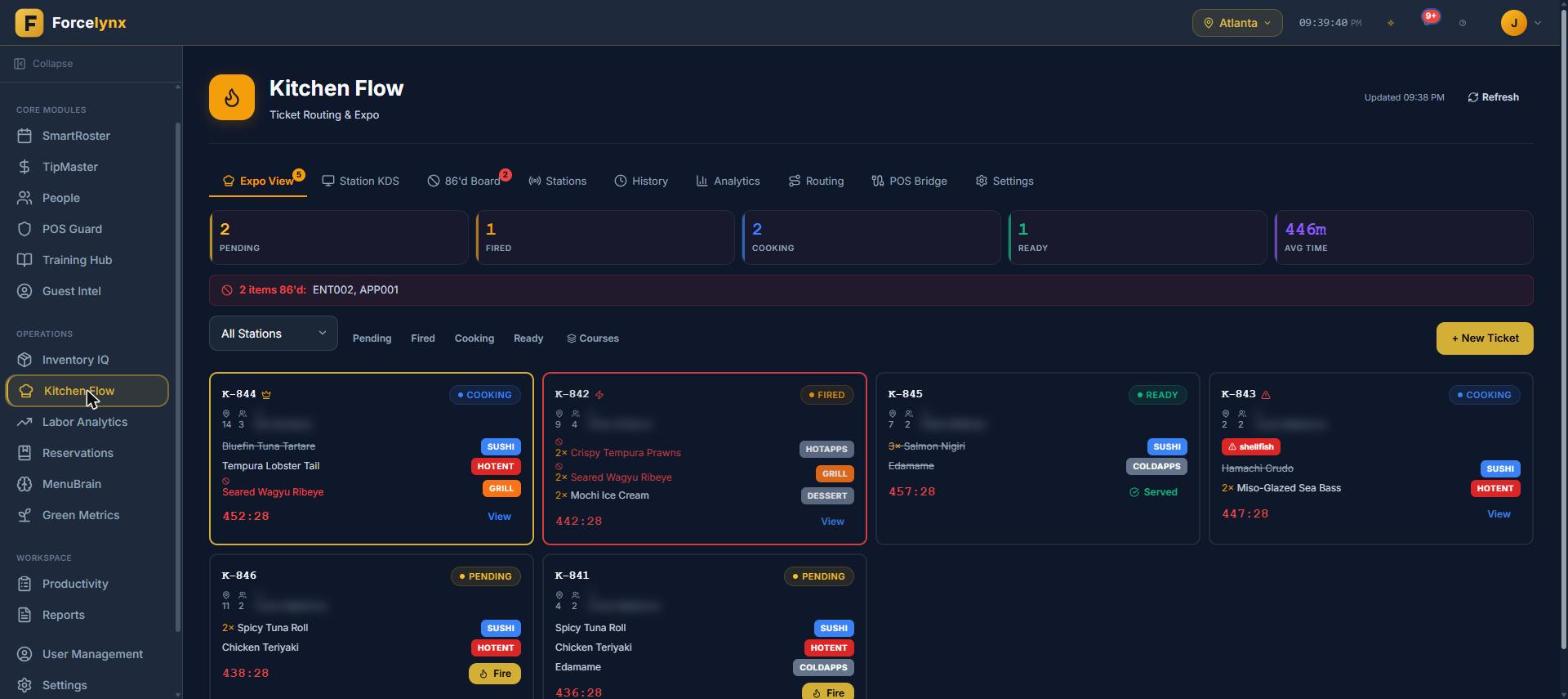Click the shellfish allergy badge

click(x=1251, y=447)
